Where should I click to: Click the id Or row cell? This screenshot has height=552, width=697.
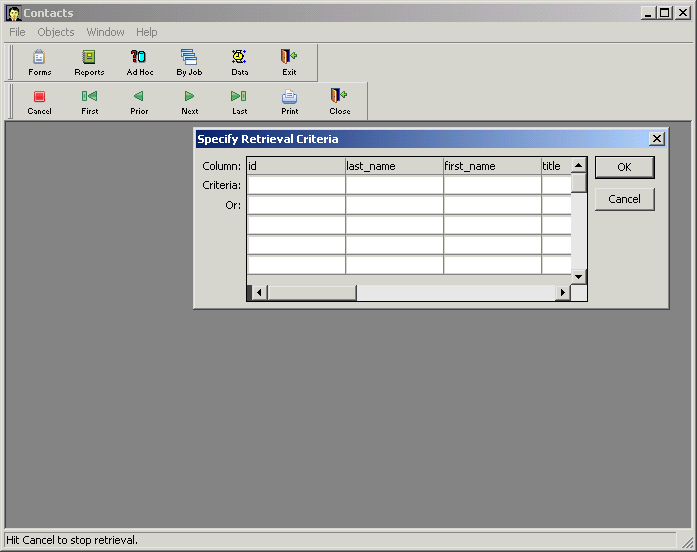296,205
